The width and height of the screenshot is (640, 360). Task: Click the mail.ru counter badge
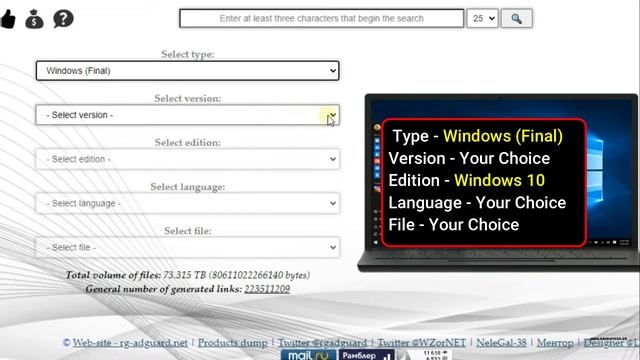click(x=309, y=355)
